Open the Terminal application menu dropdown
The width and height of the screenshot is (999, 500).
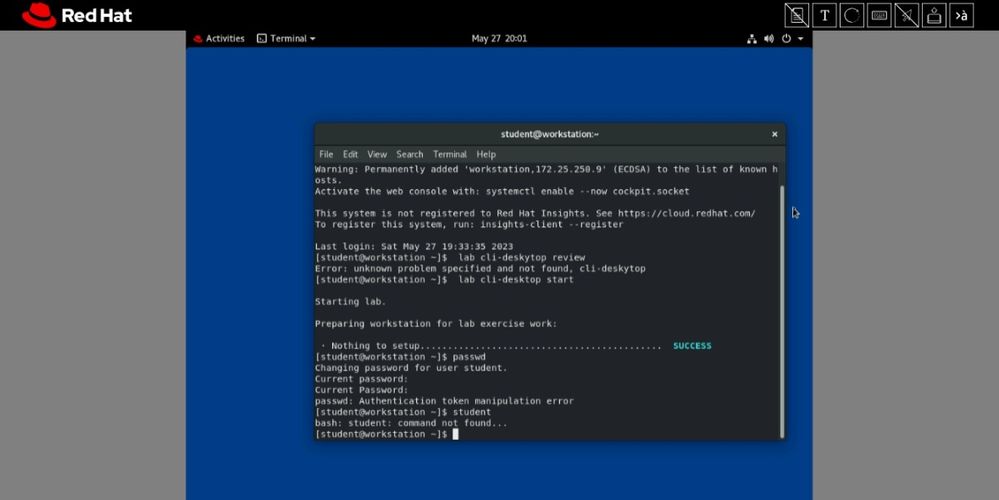click(x=286, y=39)
